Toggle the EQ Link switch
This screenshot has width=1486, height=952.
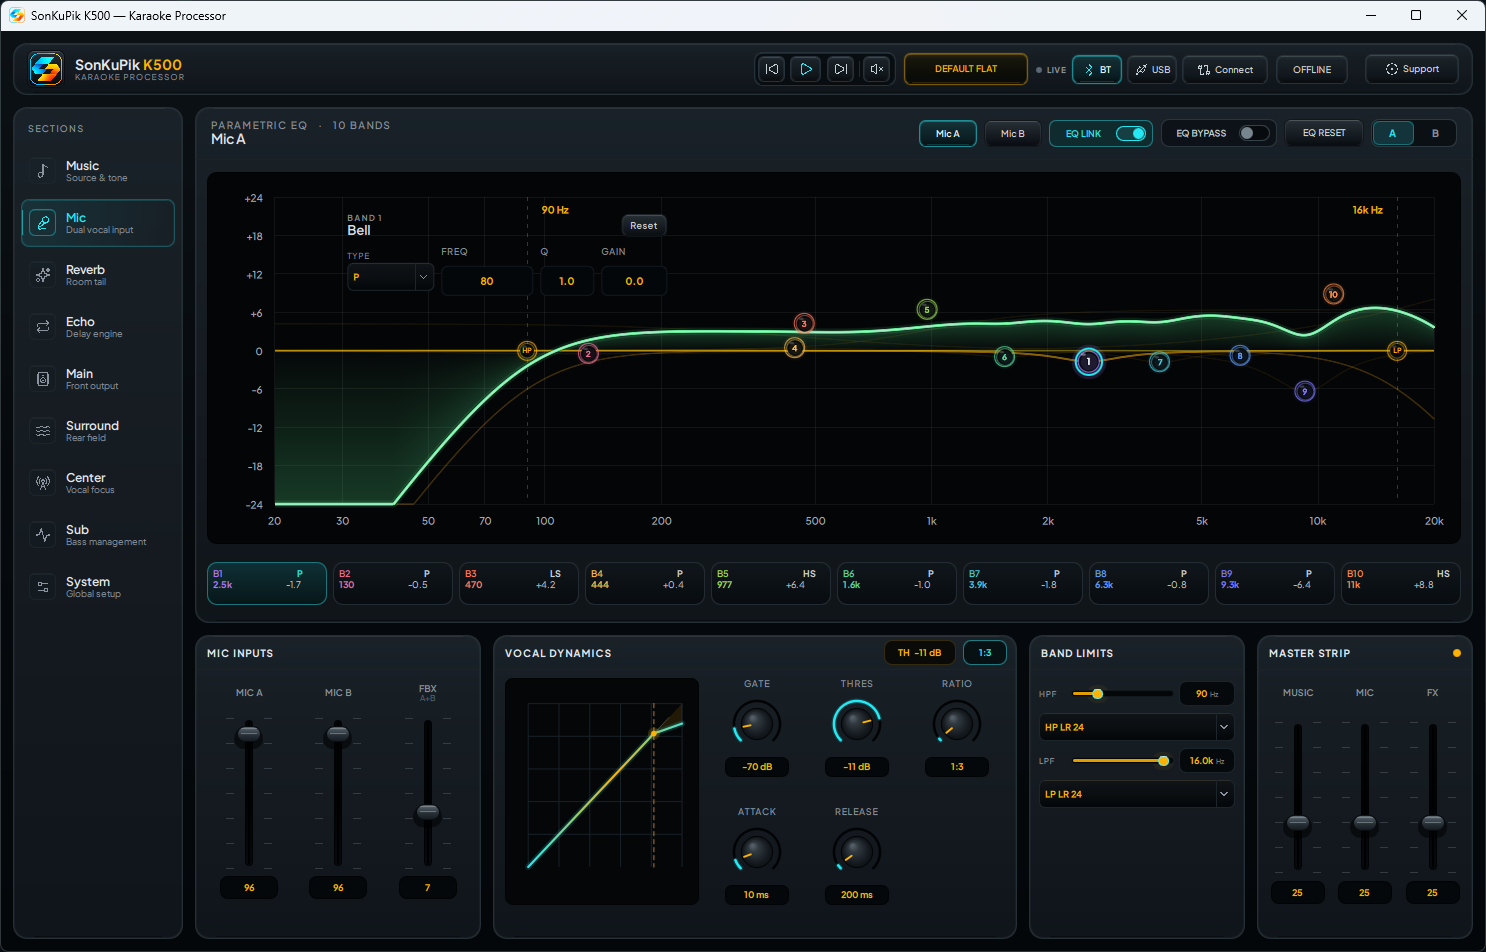click(x=1131, y=133)
